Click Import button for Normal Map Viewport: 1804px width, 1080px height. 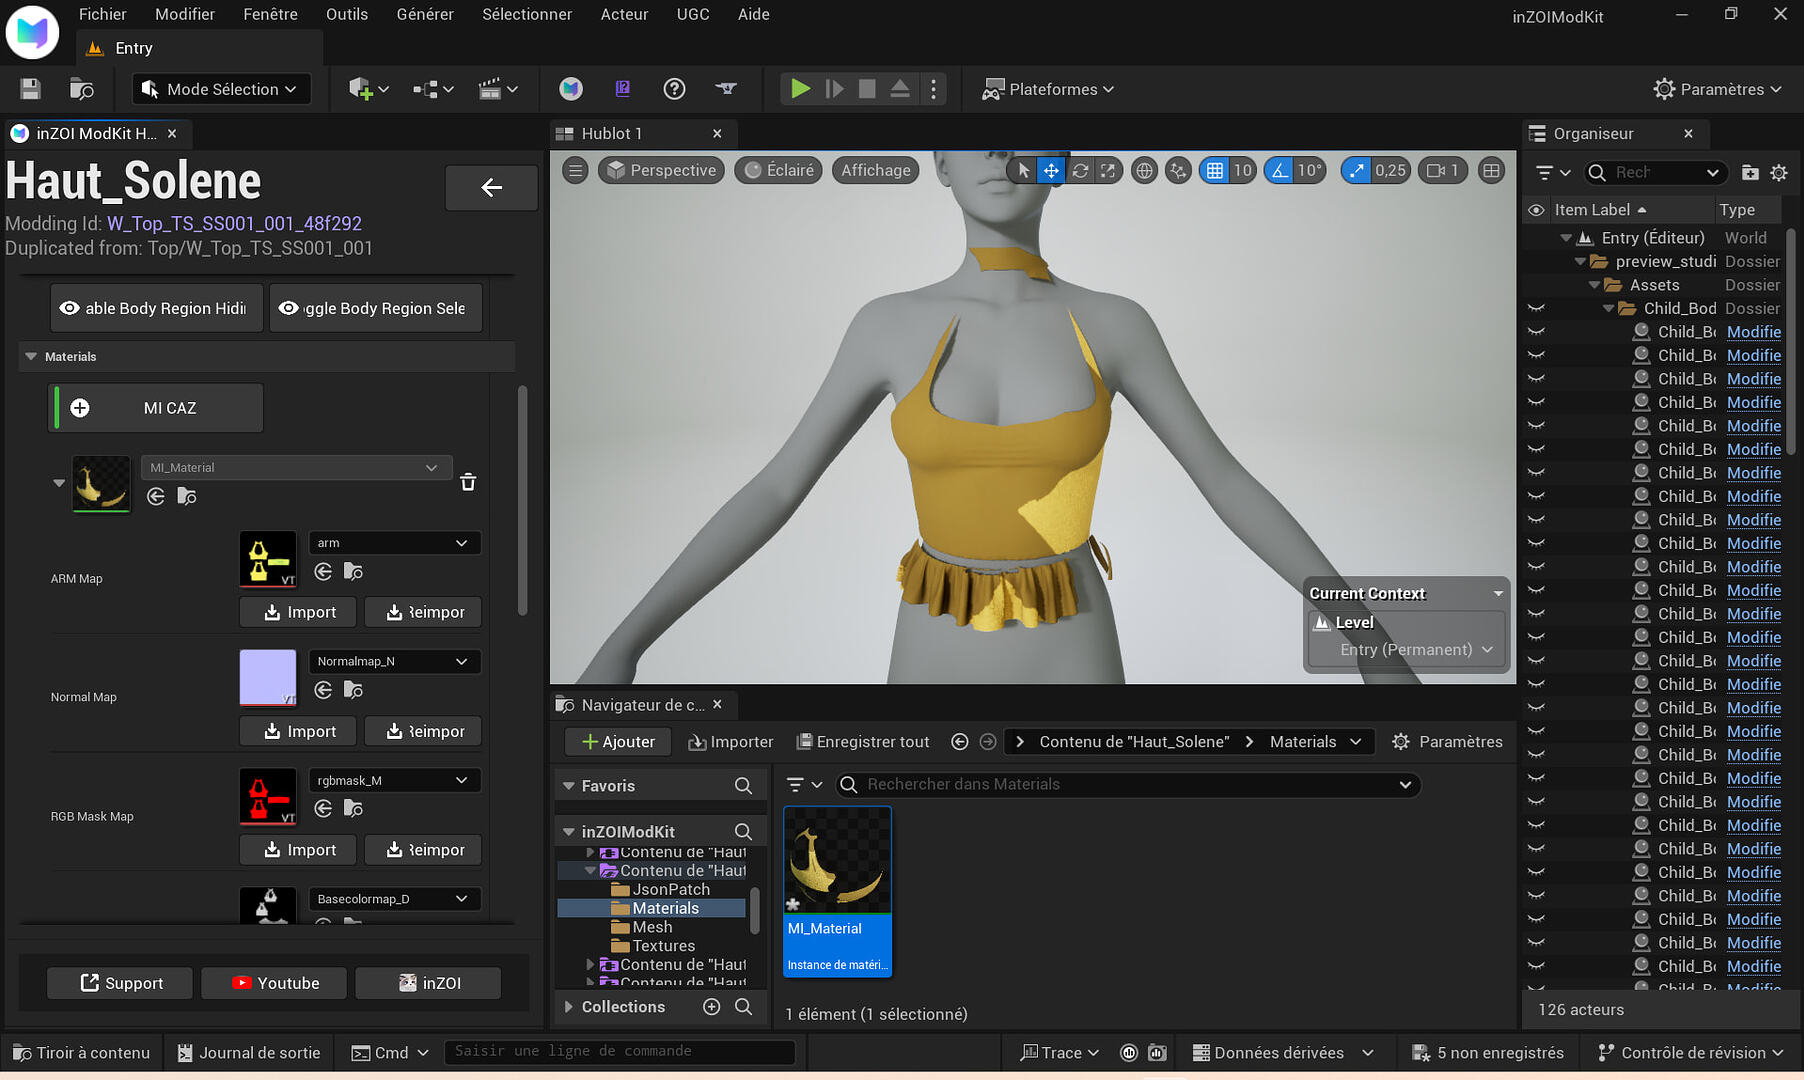click(300, 731)
